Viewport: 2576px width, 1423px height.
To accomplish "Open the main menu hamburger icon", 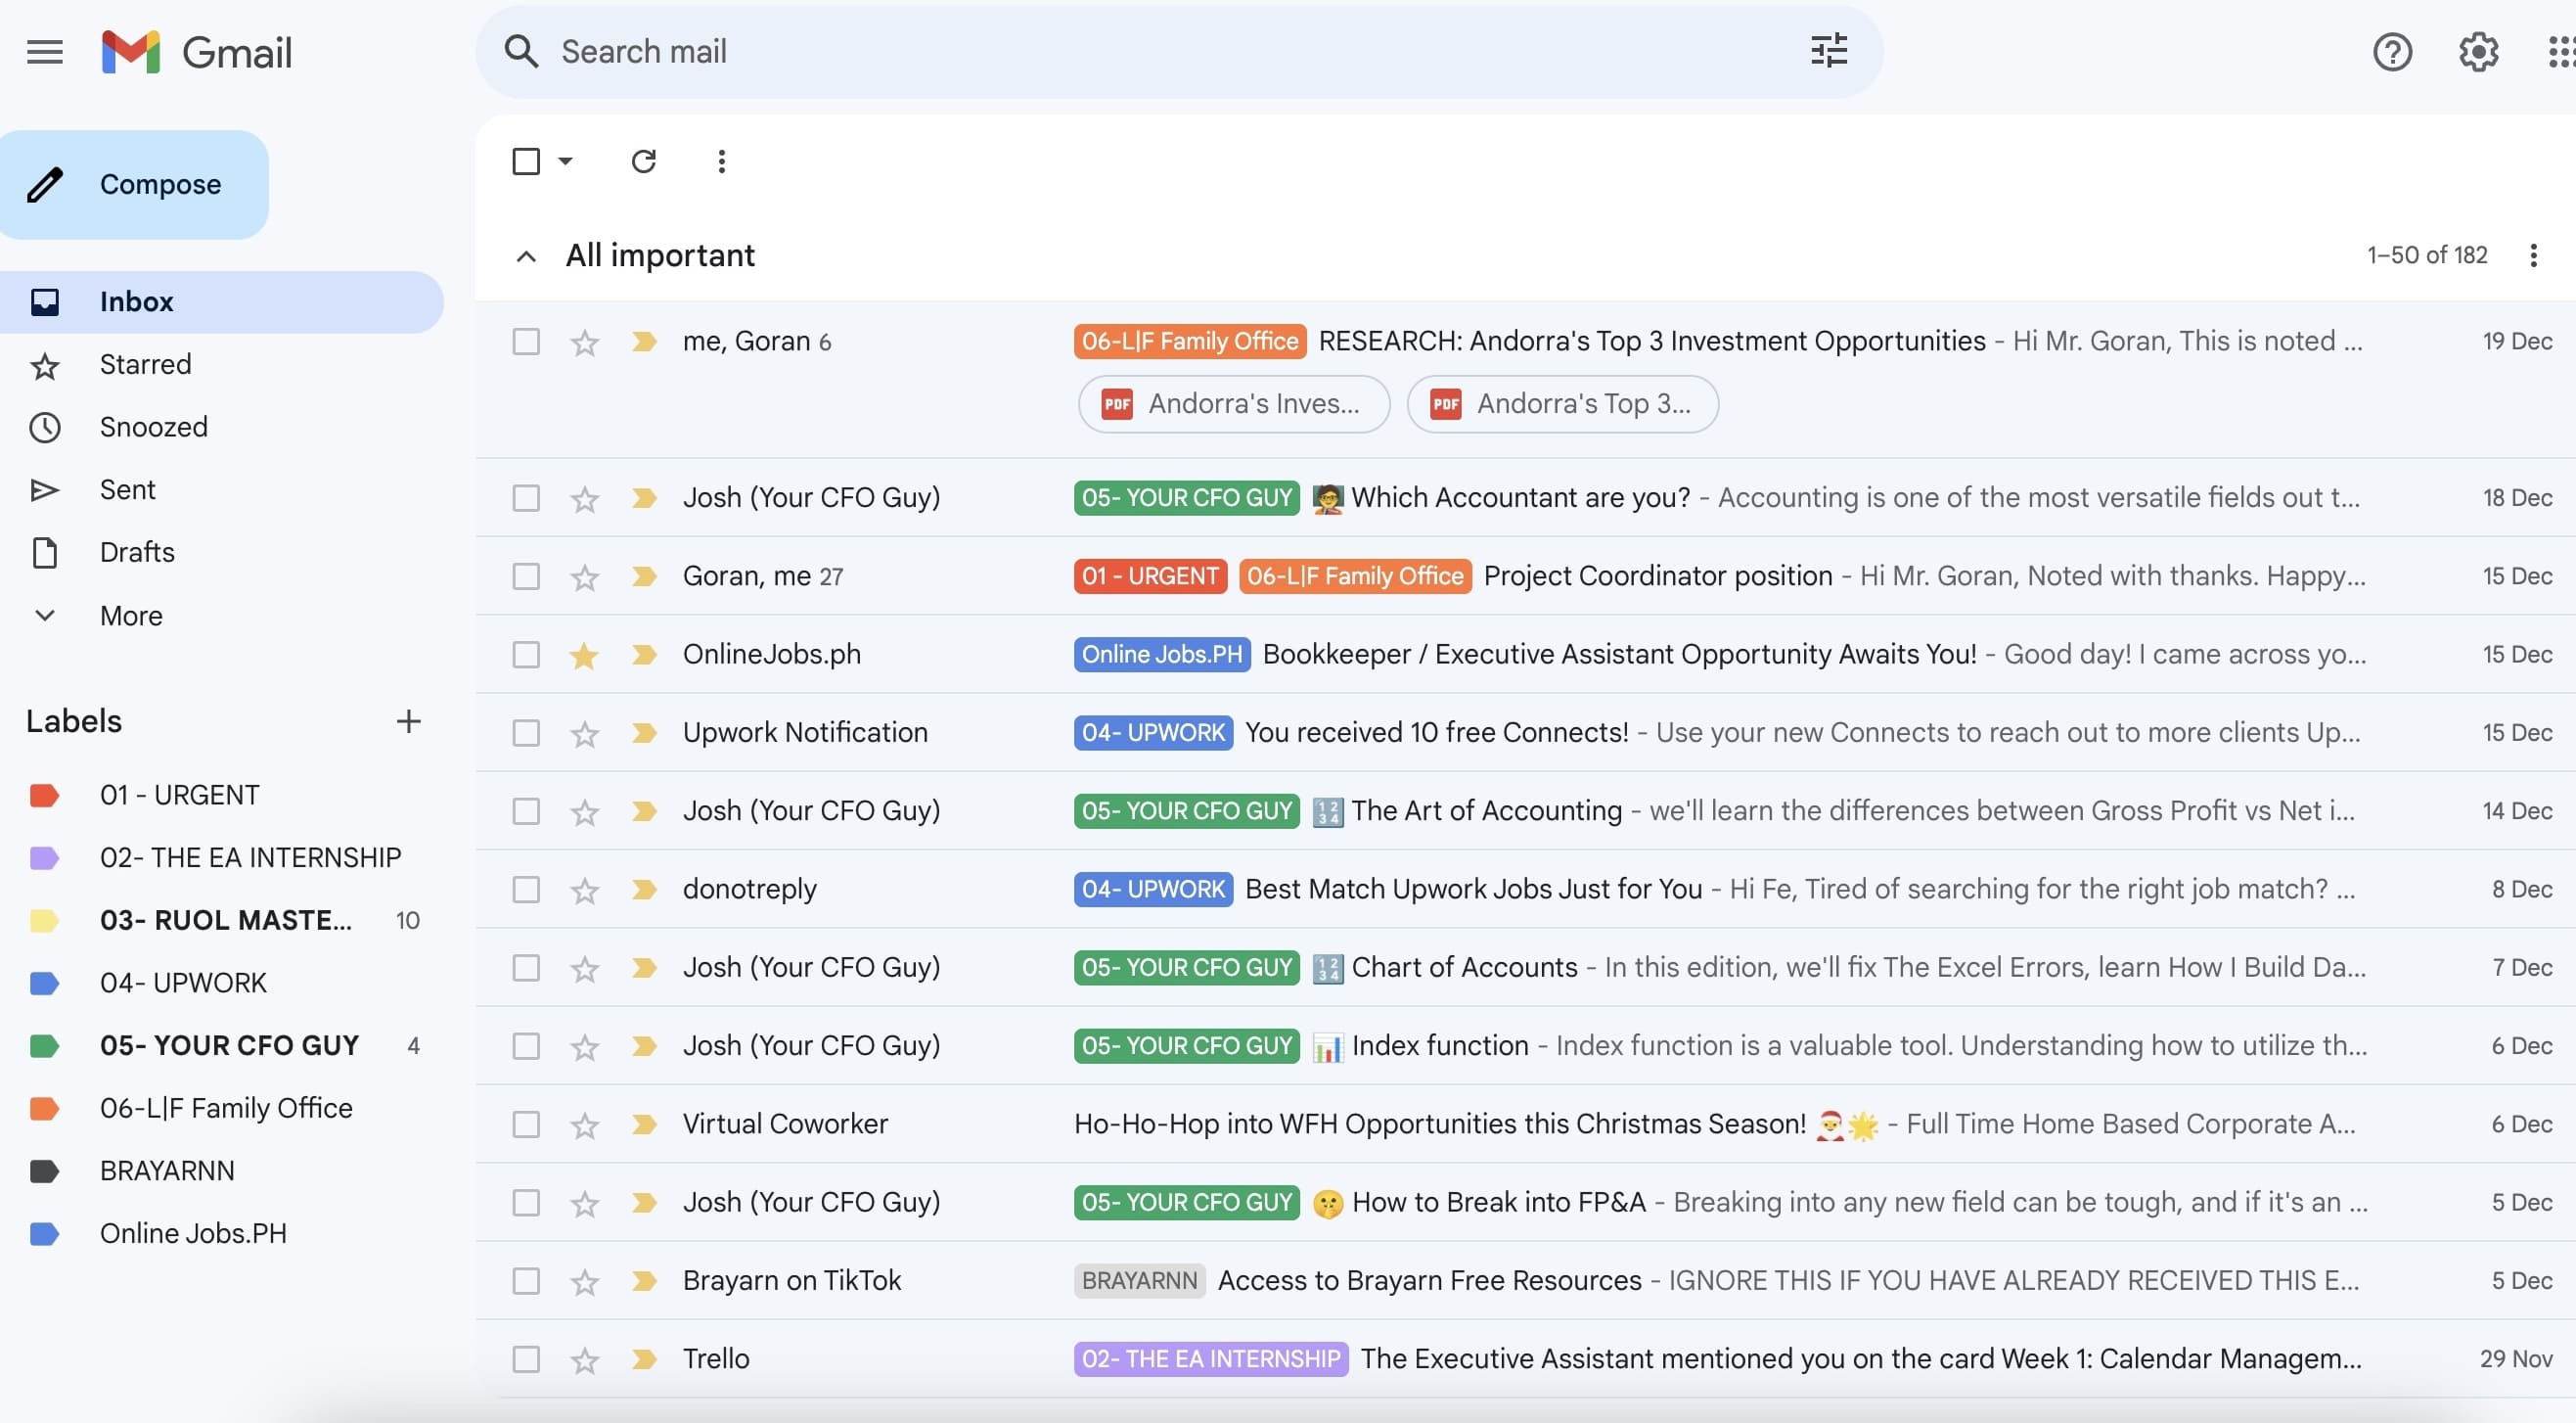I will 45,52.
